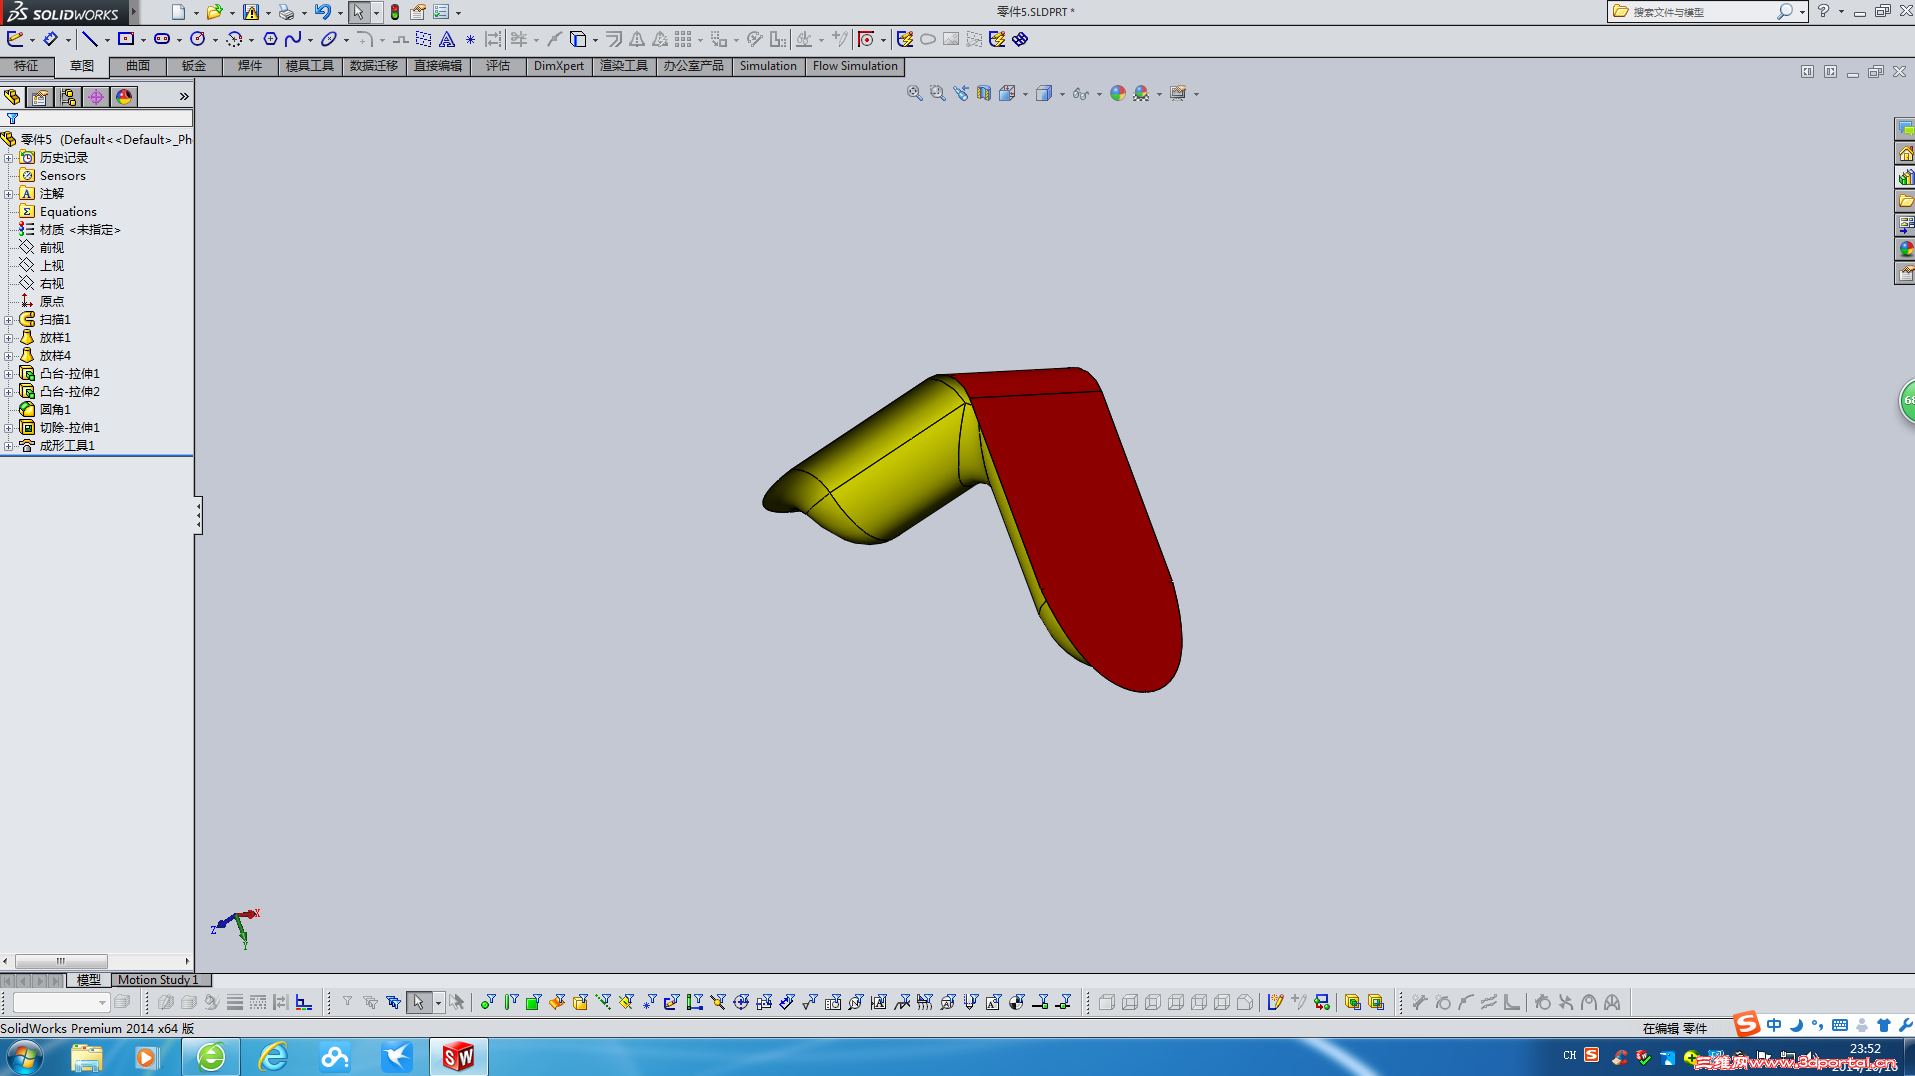Open the Simulation tab
The width and height of the screenshot is (1915, 1076).
click(768, 66)
